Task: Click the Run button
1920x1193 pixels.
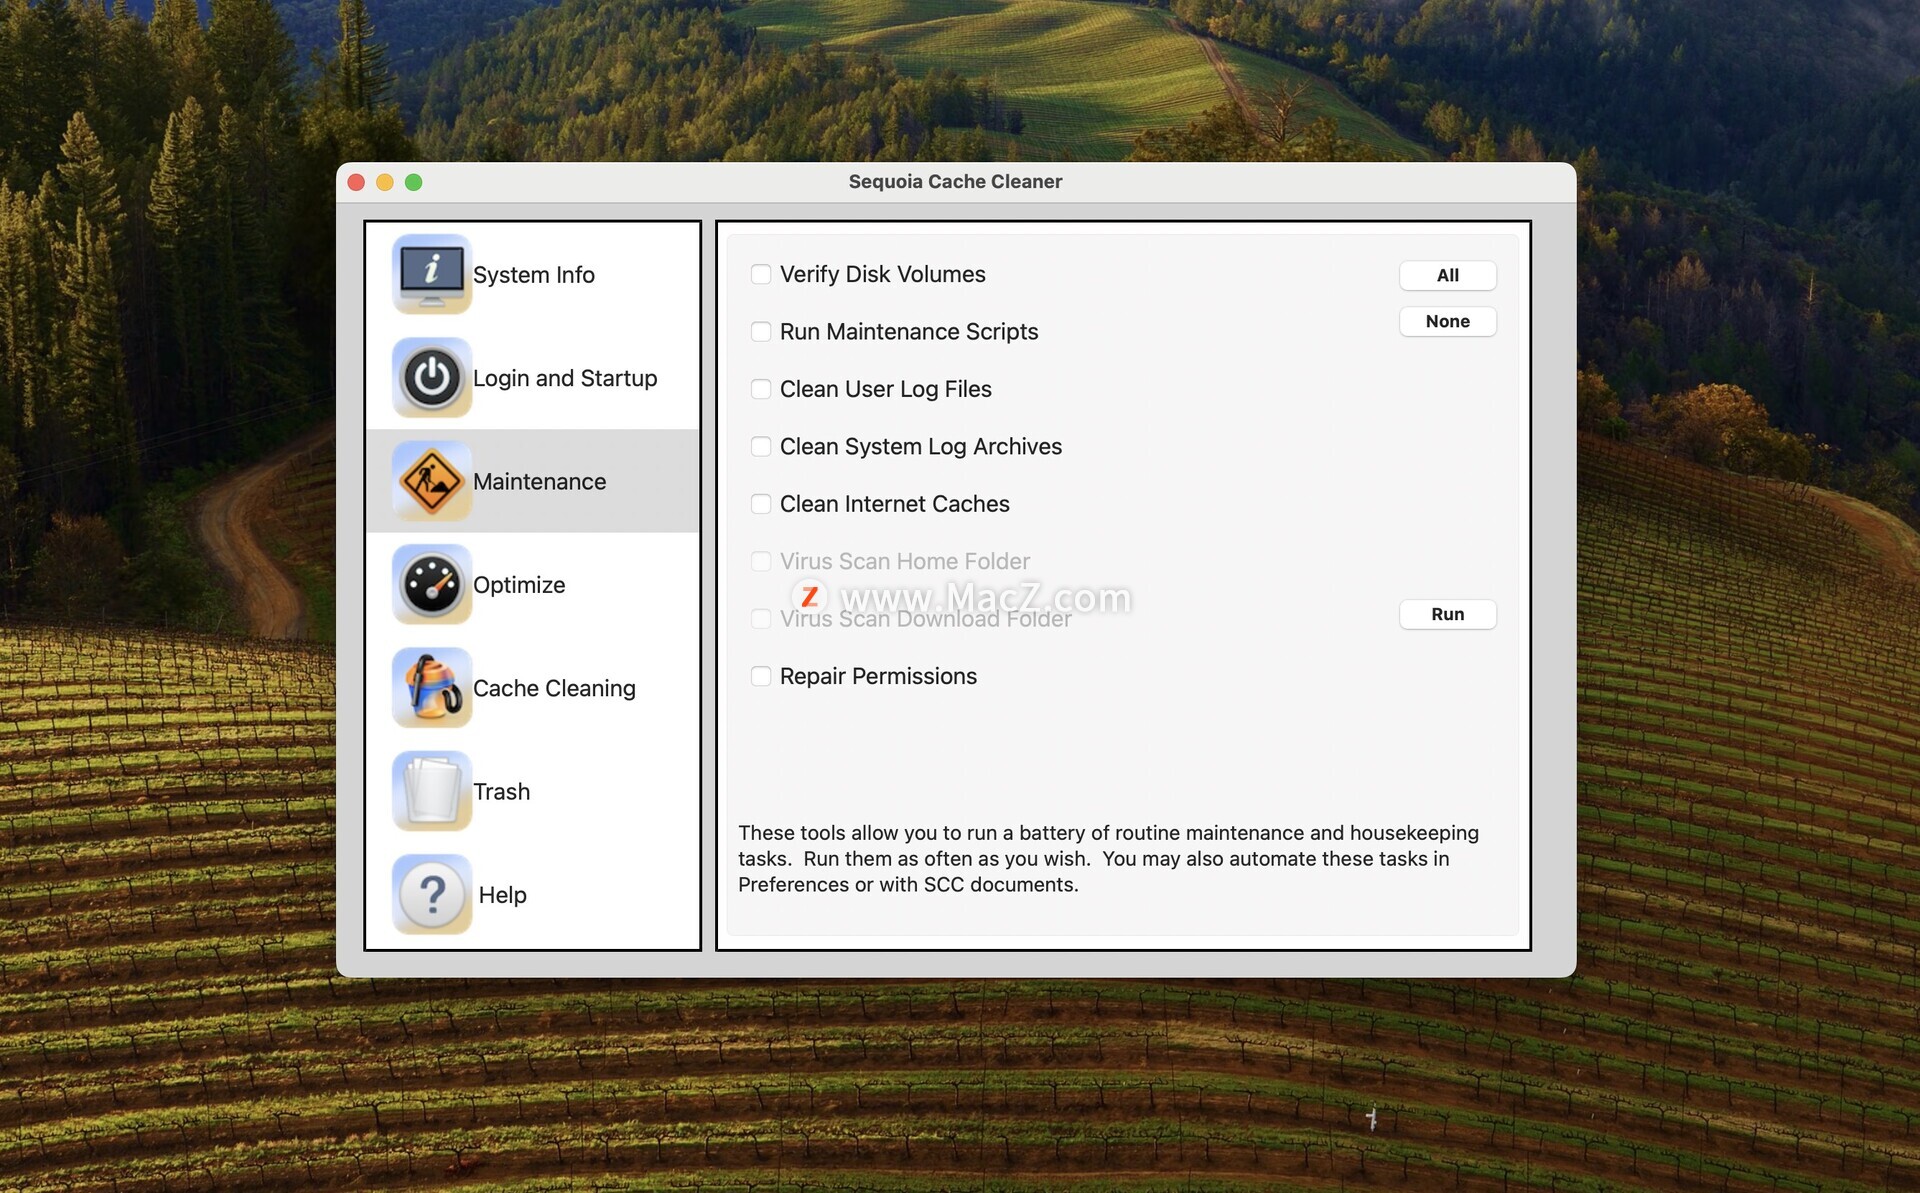Action: pyautogui.click(x=1447, y=614)
